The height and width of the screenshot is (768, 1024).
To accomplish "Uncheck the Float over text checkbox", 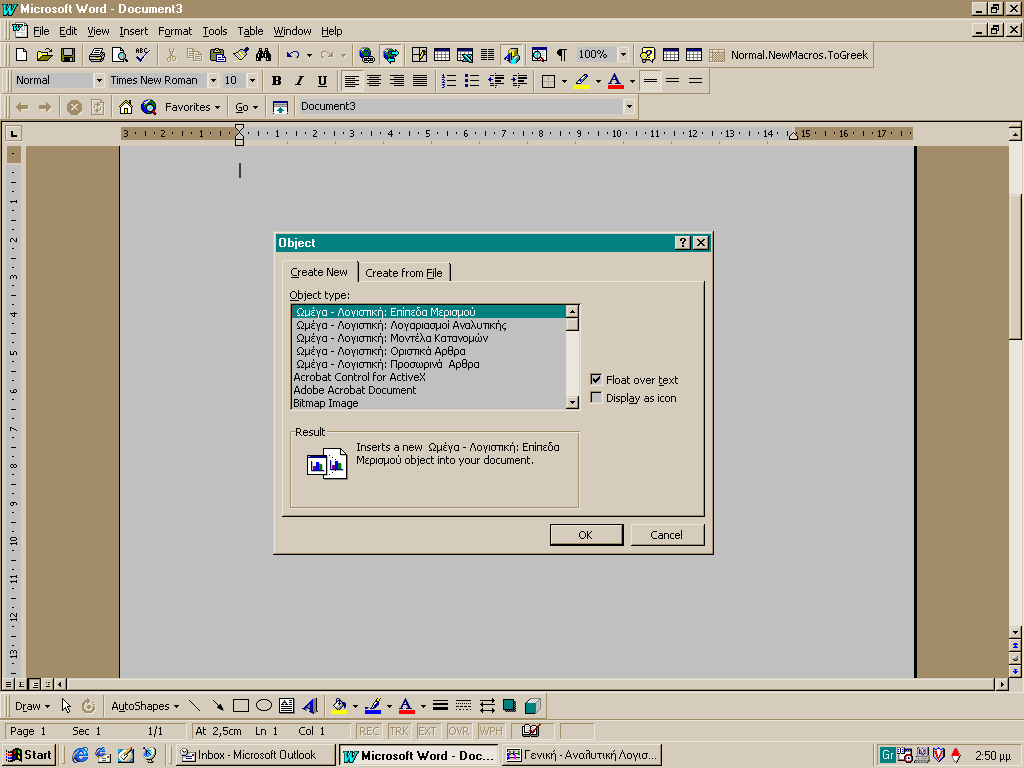I will [x=596, y=379].
